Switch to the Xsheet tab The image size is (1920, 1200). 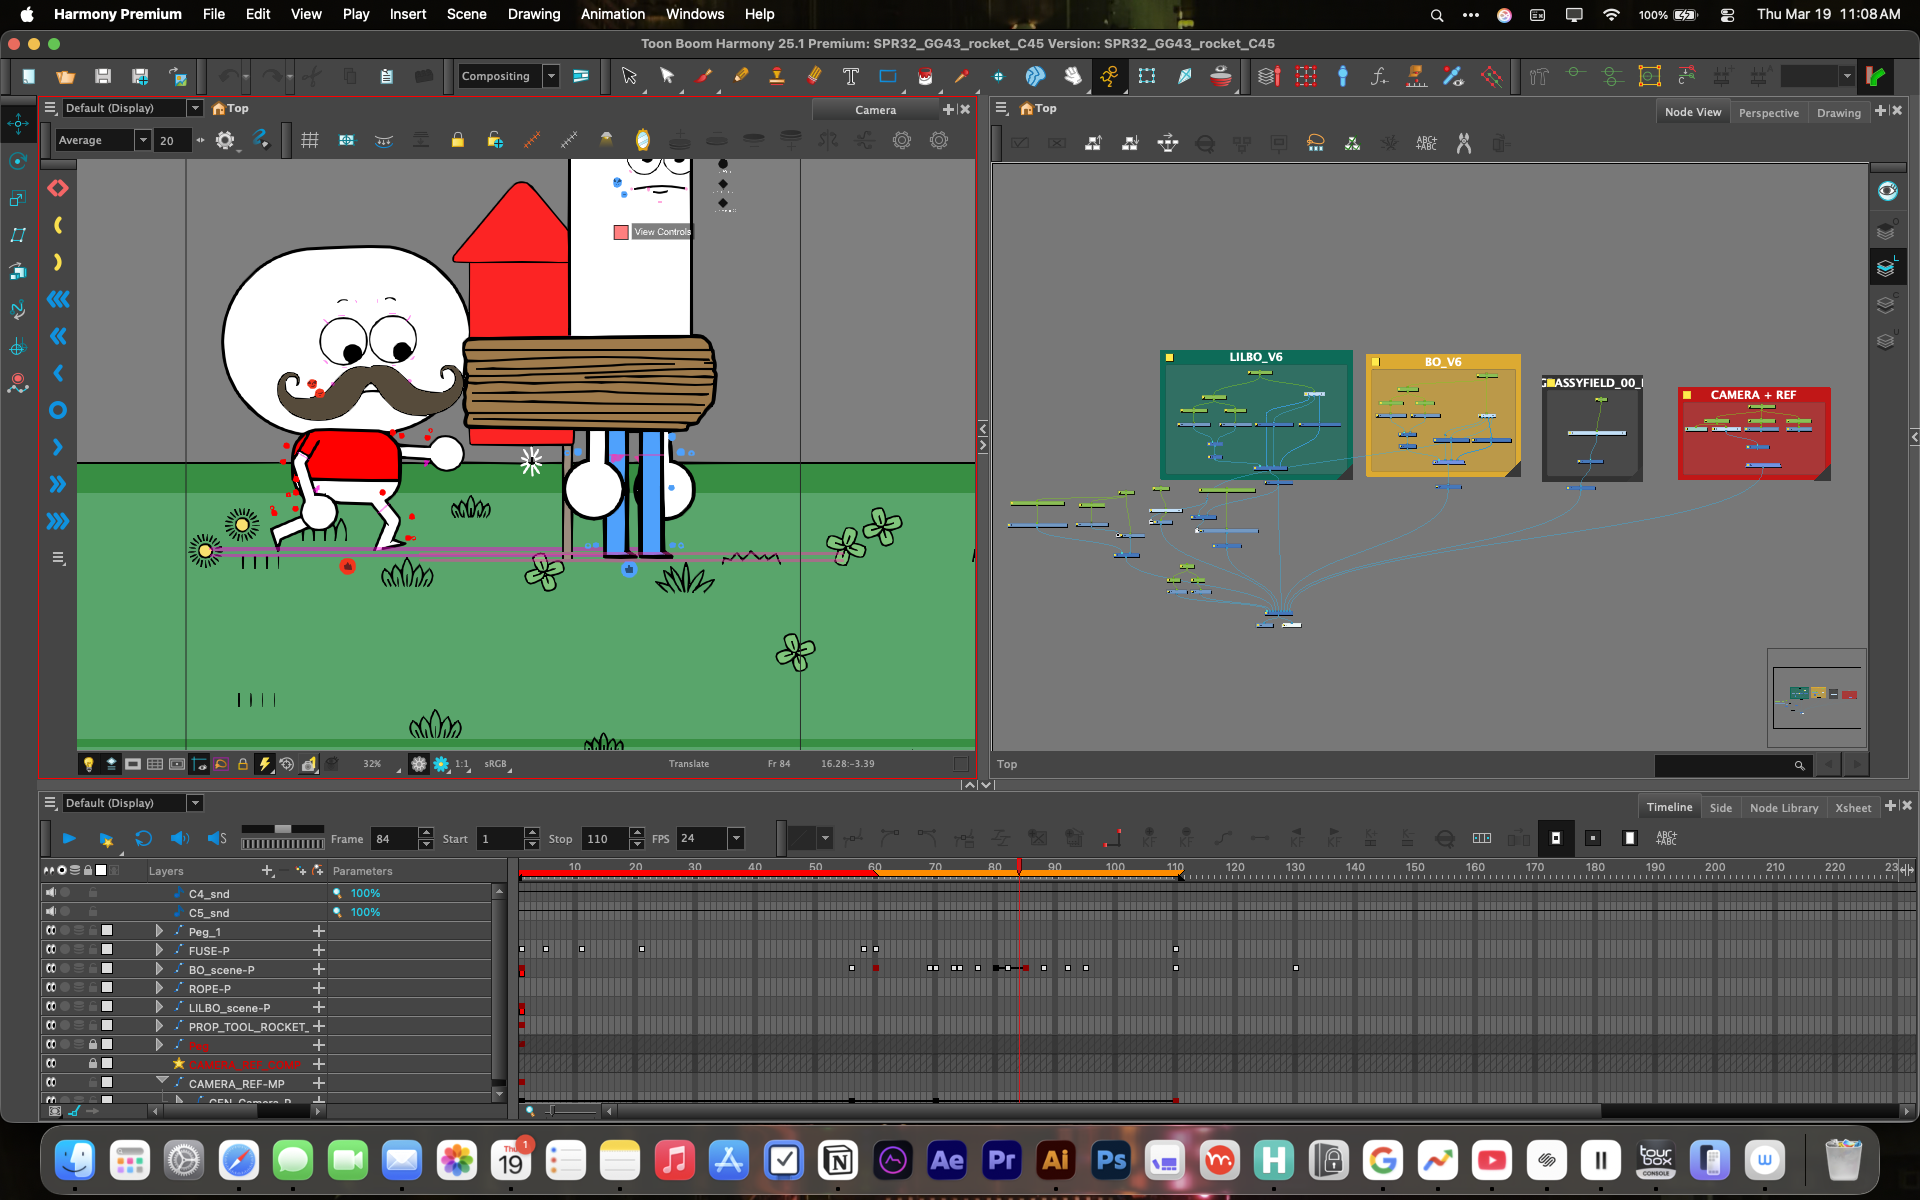click(x=1853, y=808)
